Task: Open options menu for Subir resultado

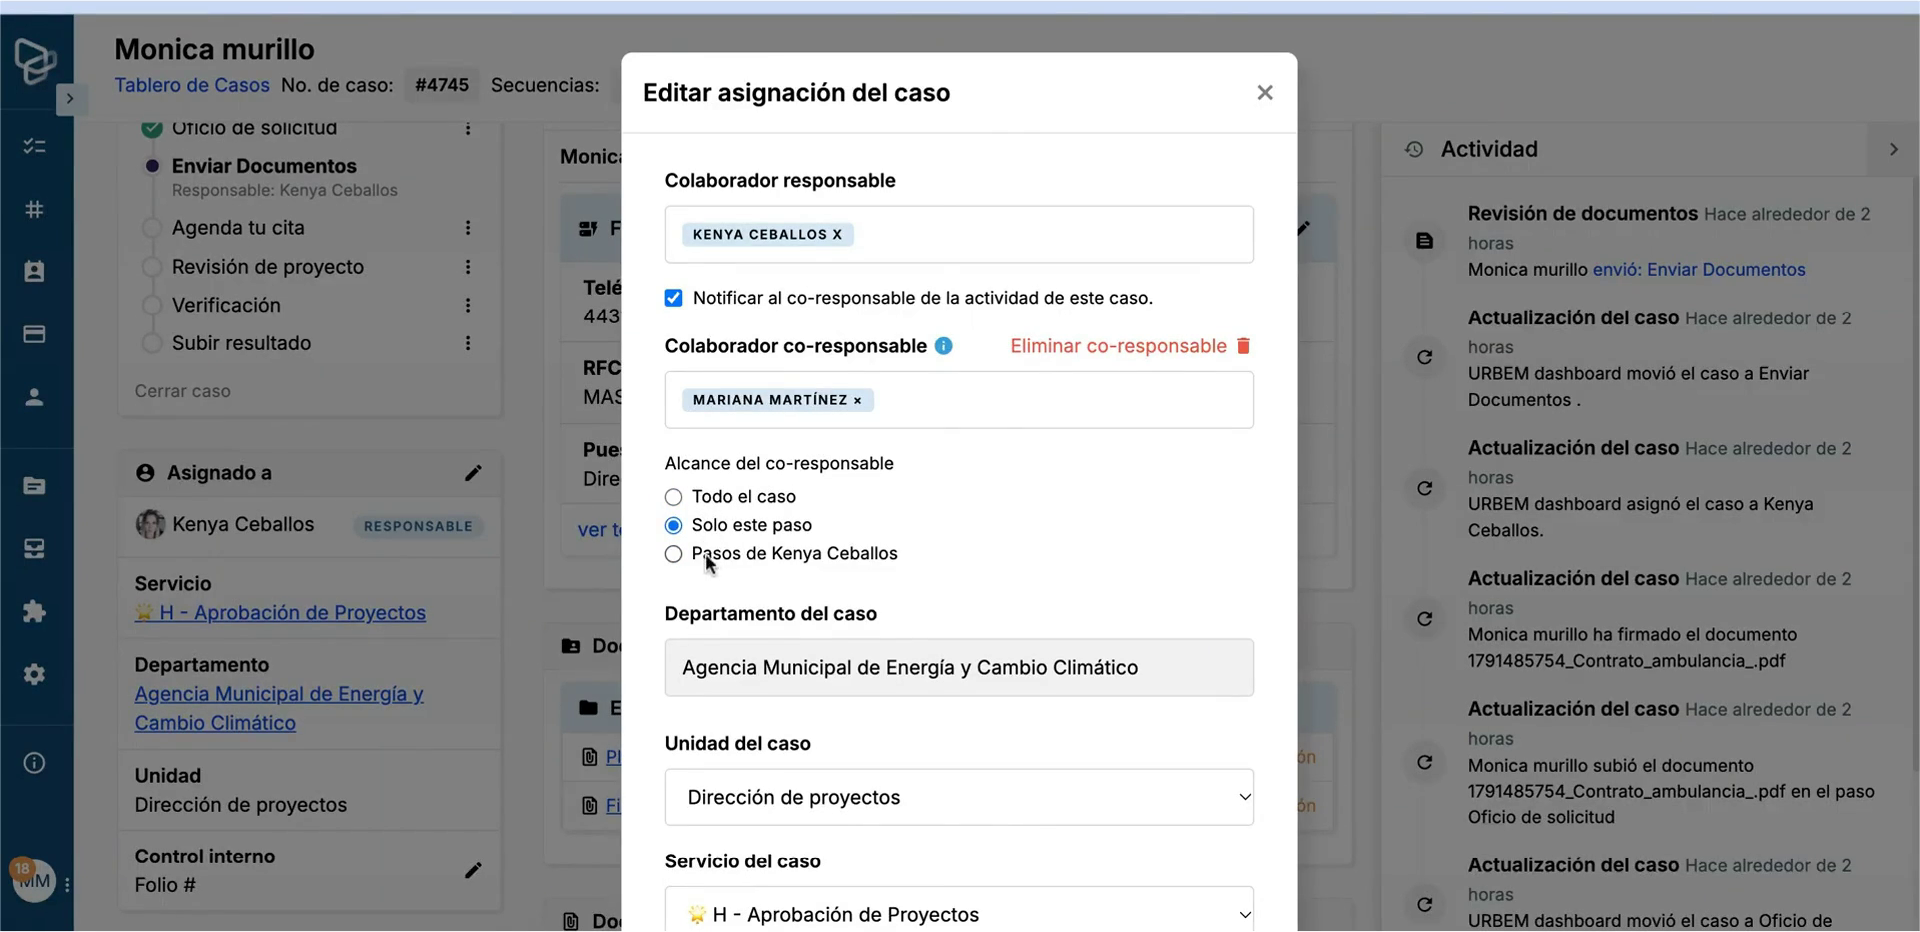Action: click(x=467, y=343)
